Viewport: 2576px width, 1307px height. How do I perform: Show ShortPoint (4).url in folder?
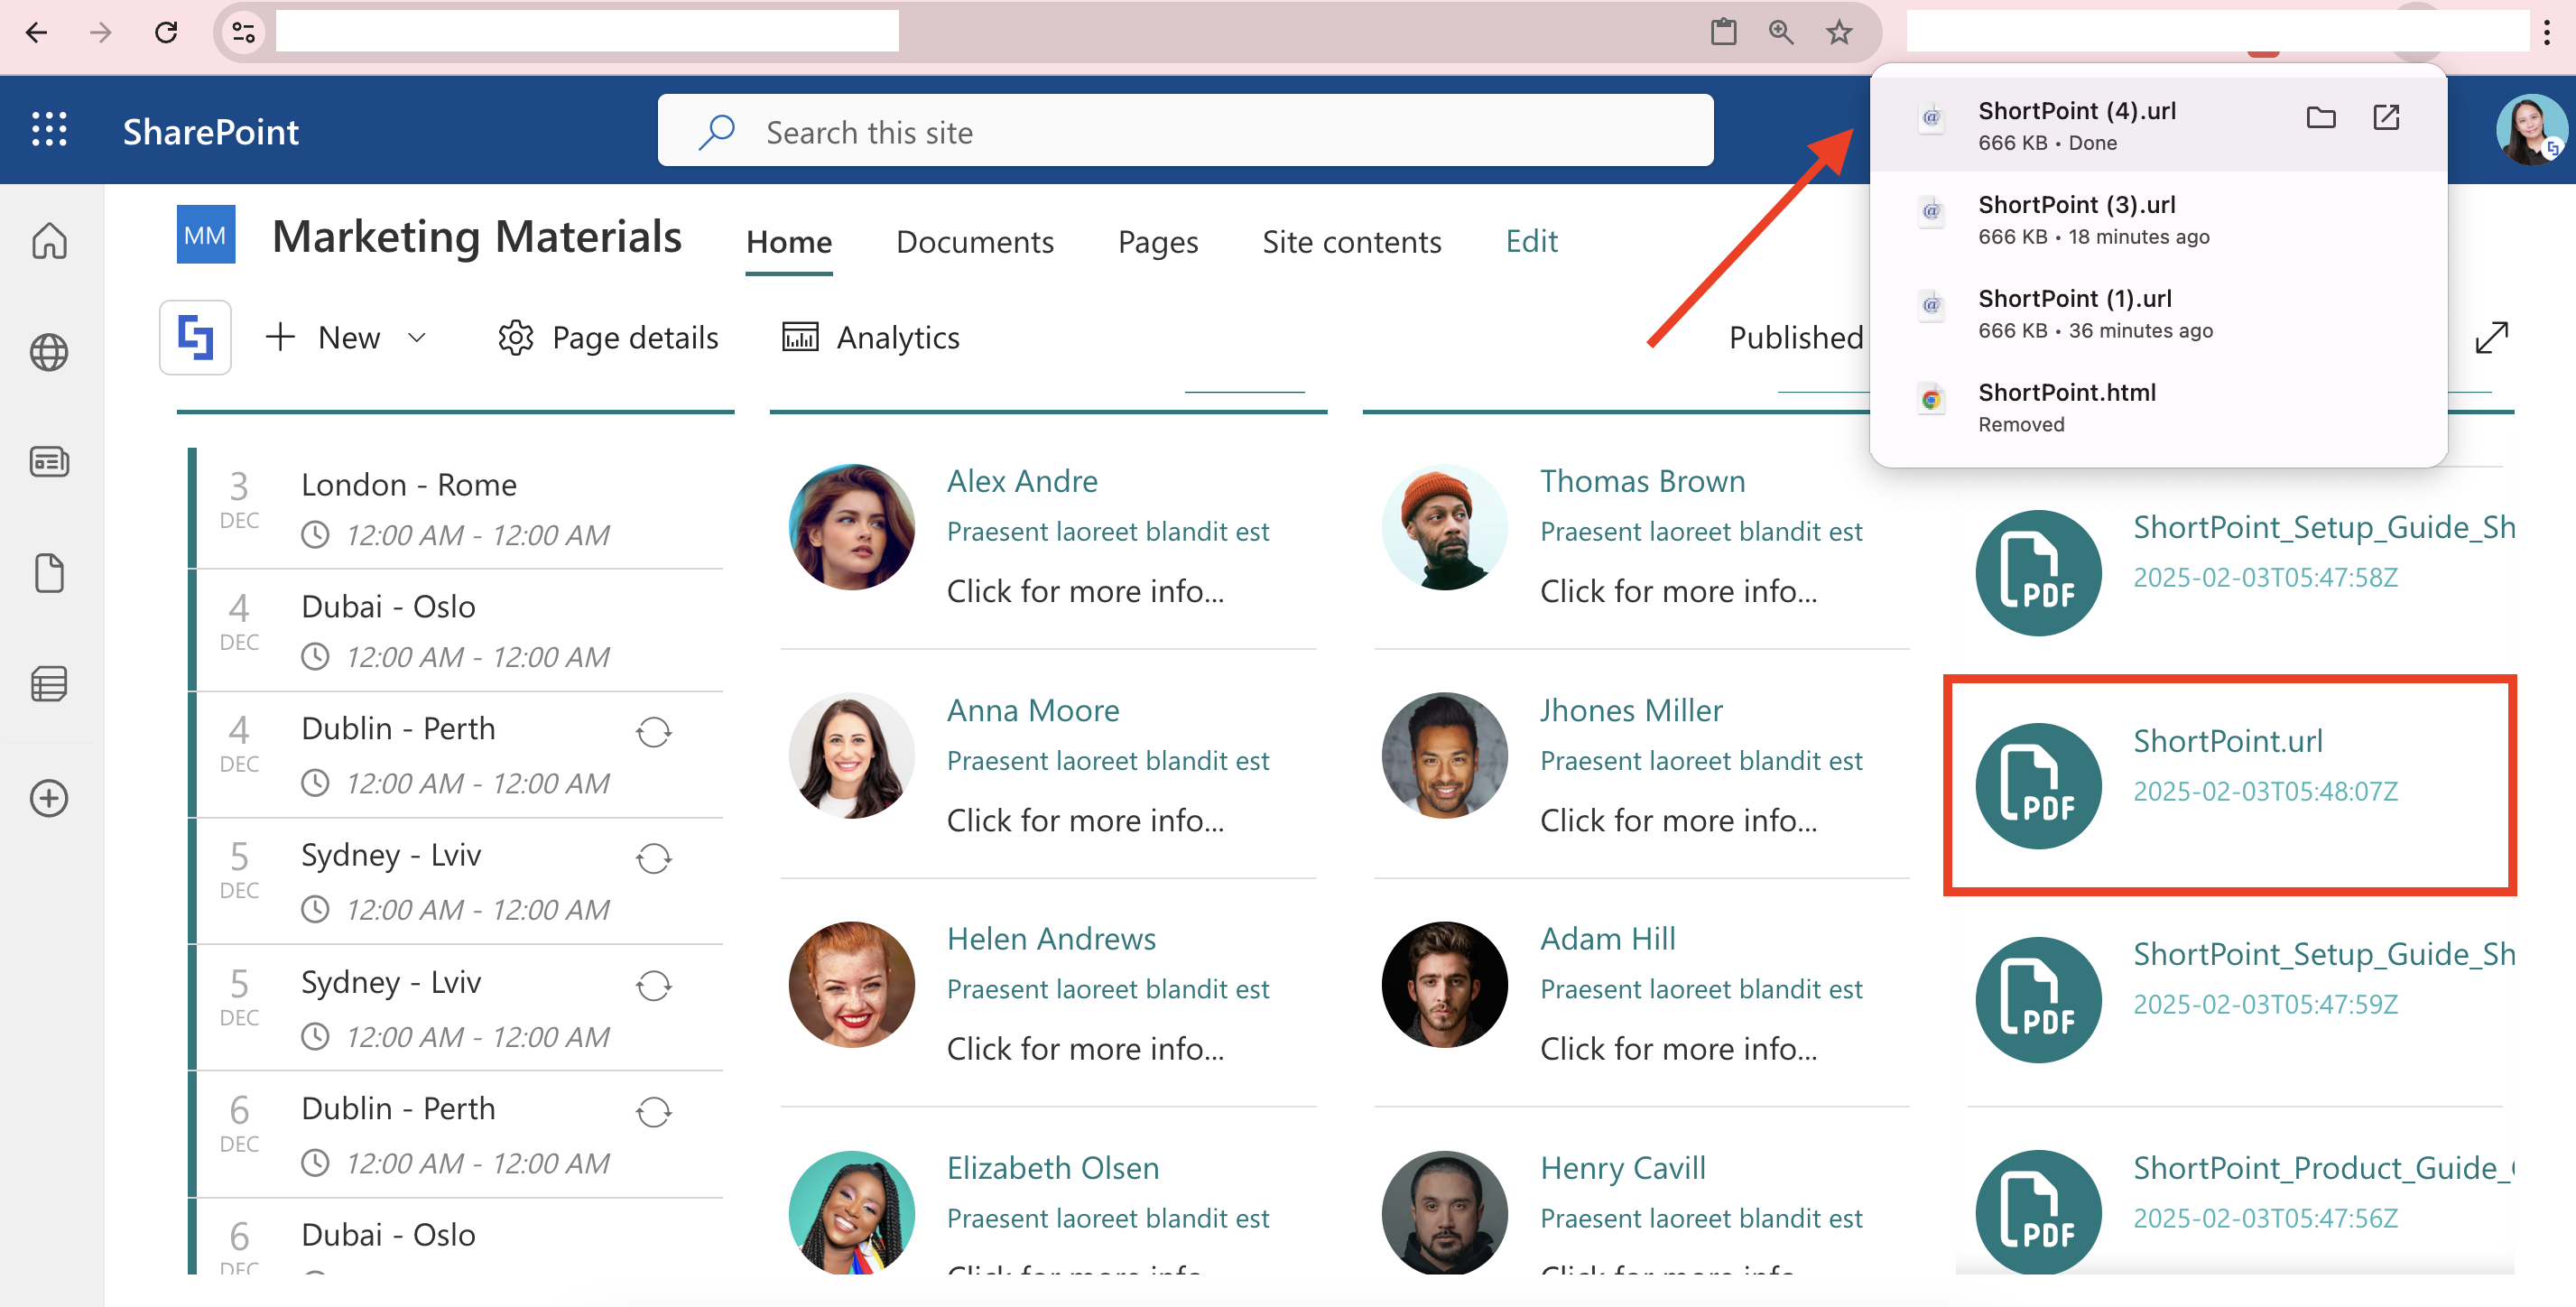(x=2320, y=118)
